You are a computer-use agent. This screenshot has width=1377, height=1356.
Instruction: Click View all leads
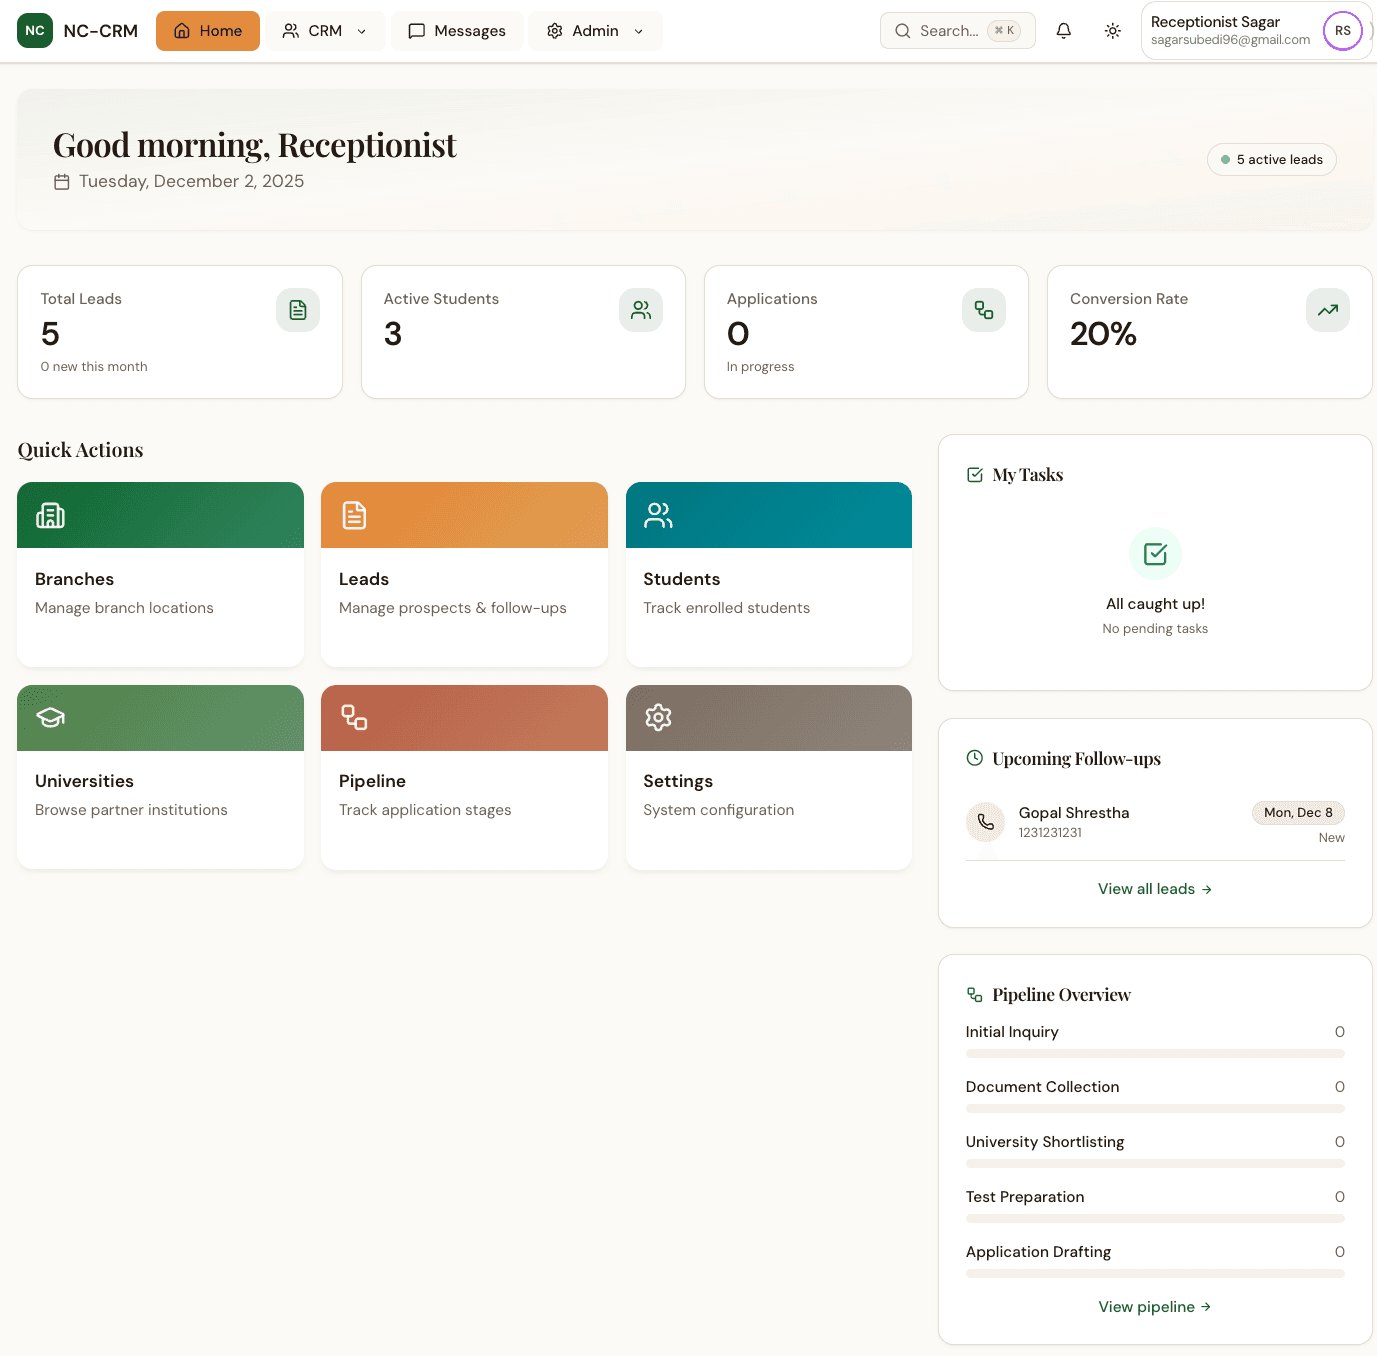tap(1154, 888)
